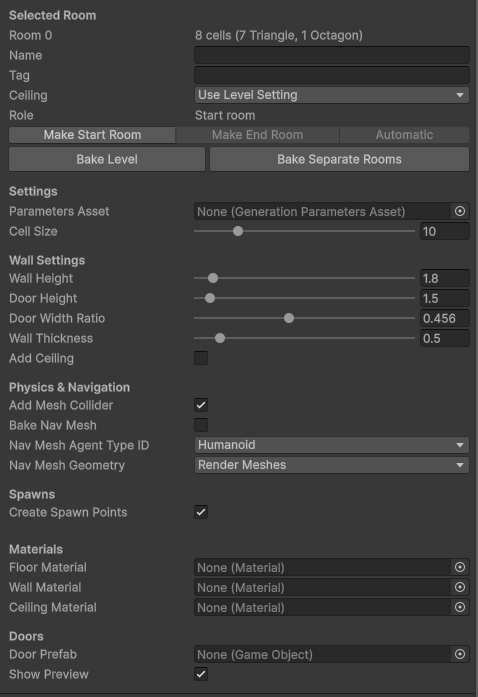Select Make End Room option
478x697 pixels.
click(x=257, y=135)
